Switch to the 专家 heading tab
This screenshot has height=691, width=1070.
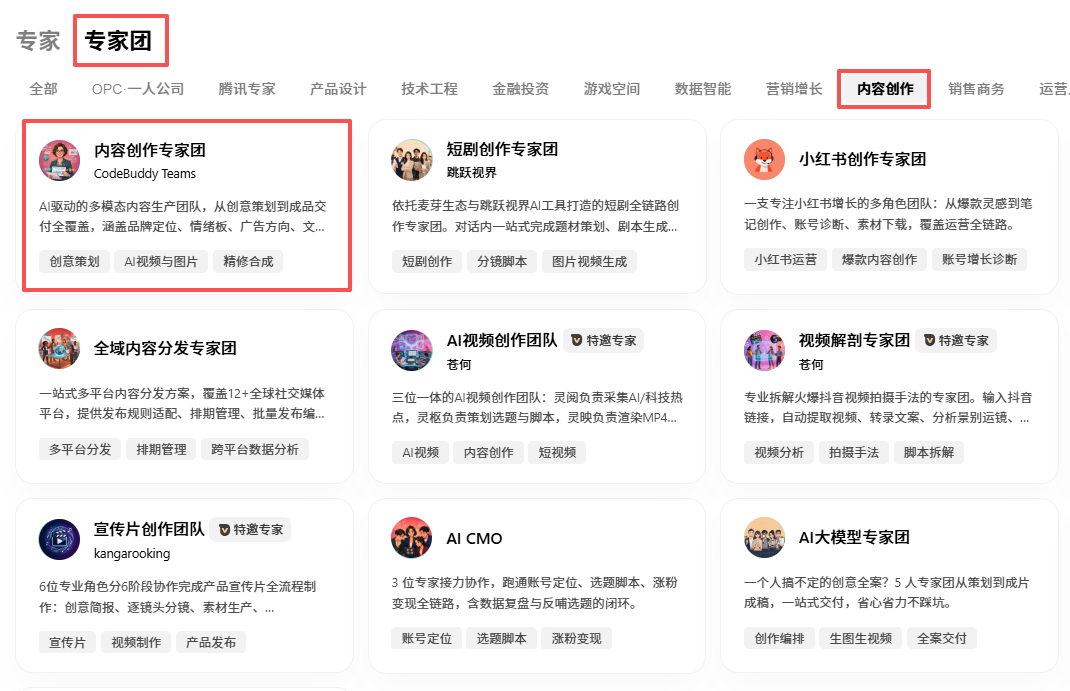[x=38, y=41]
